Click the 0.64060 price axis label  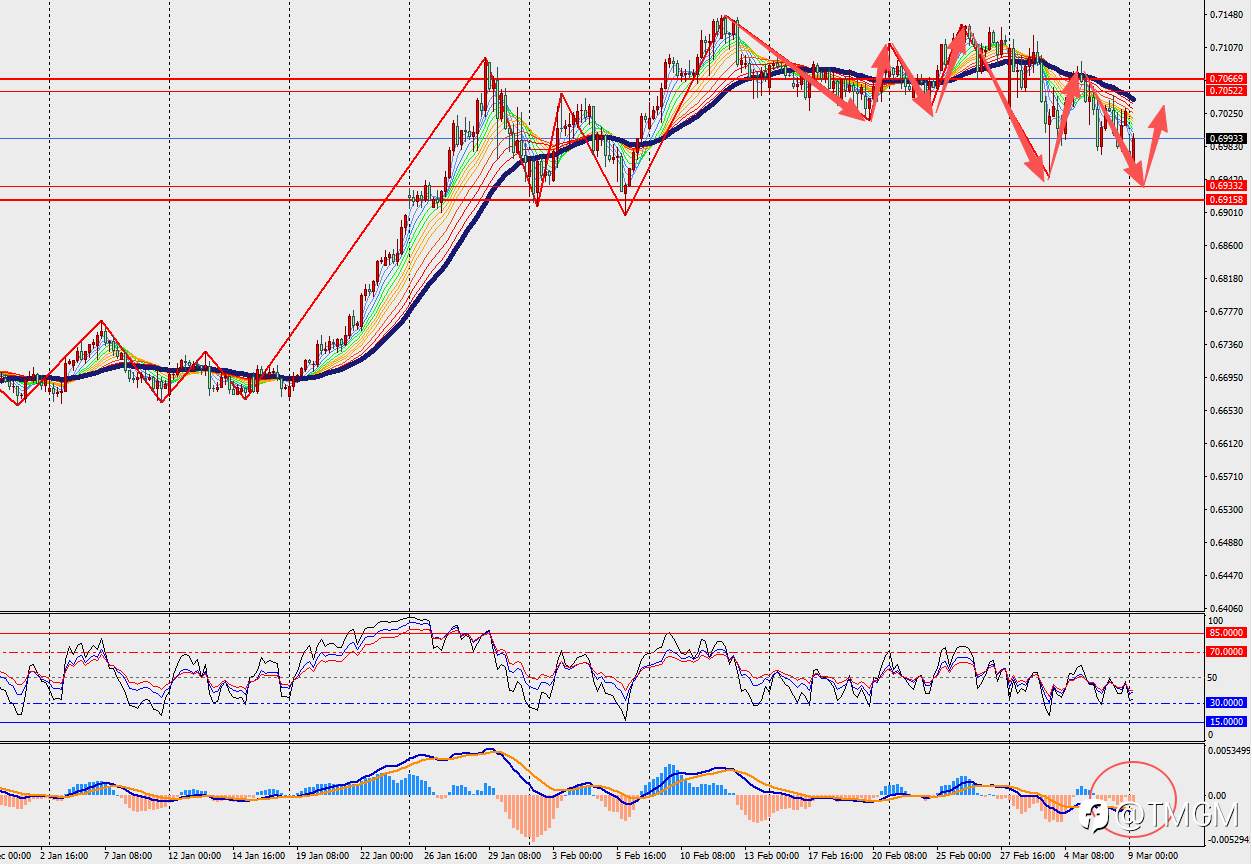1225,608
